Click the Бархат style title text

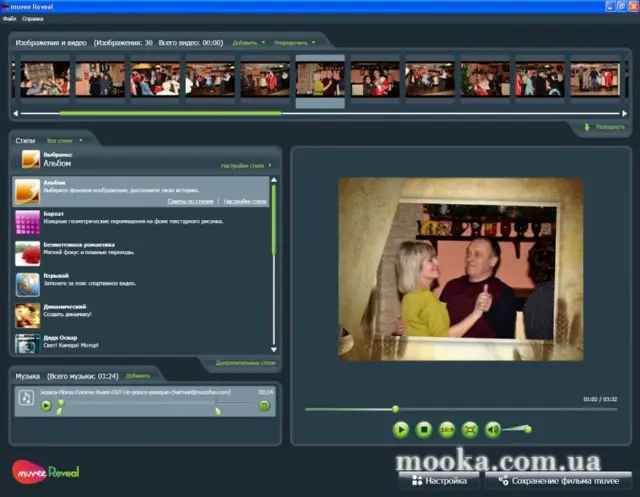pyautogui.click(x=53, y=213)
